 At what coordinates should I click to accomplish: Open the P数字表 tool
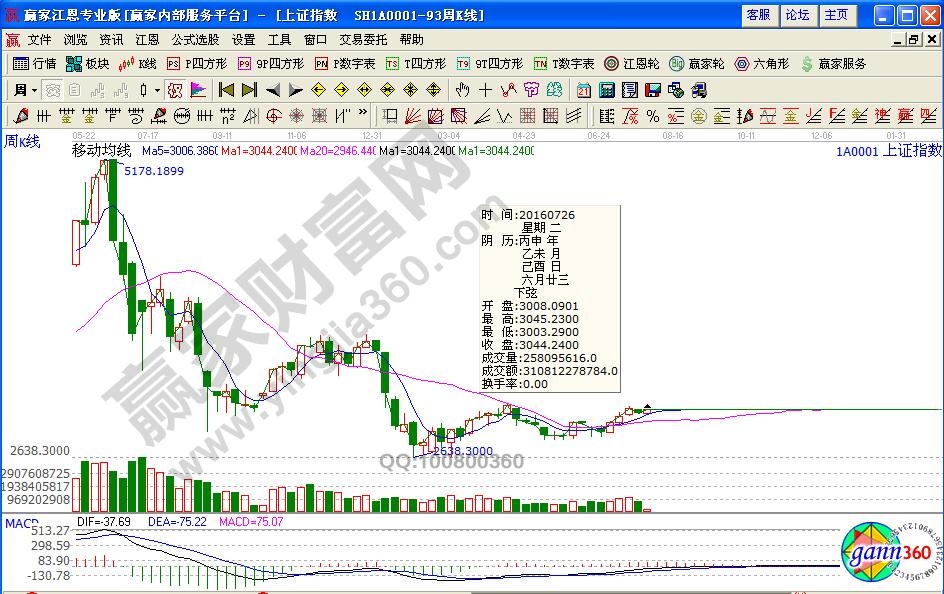click(346, 64)
